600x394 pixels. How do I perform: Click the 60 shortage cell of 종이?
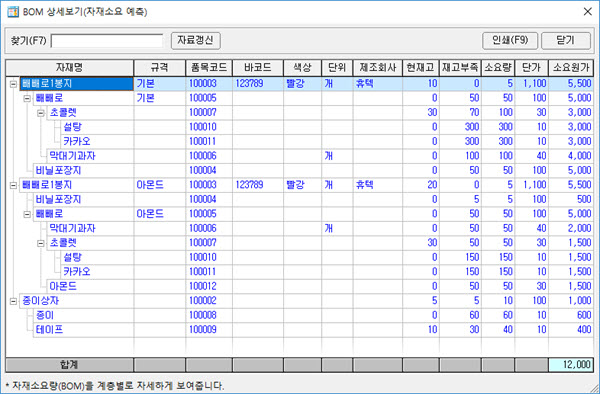click(x=461, y=316)
